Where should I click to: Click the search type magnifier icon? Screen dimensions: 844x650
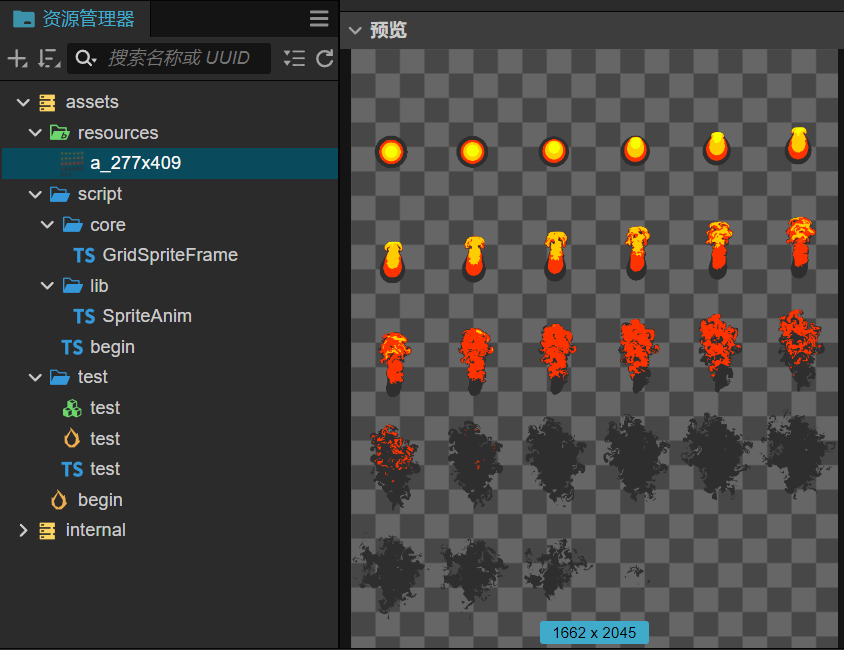click(86, 58)
